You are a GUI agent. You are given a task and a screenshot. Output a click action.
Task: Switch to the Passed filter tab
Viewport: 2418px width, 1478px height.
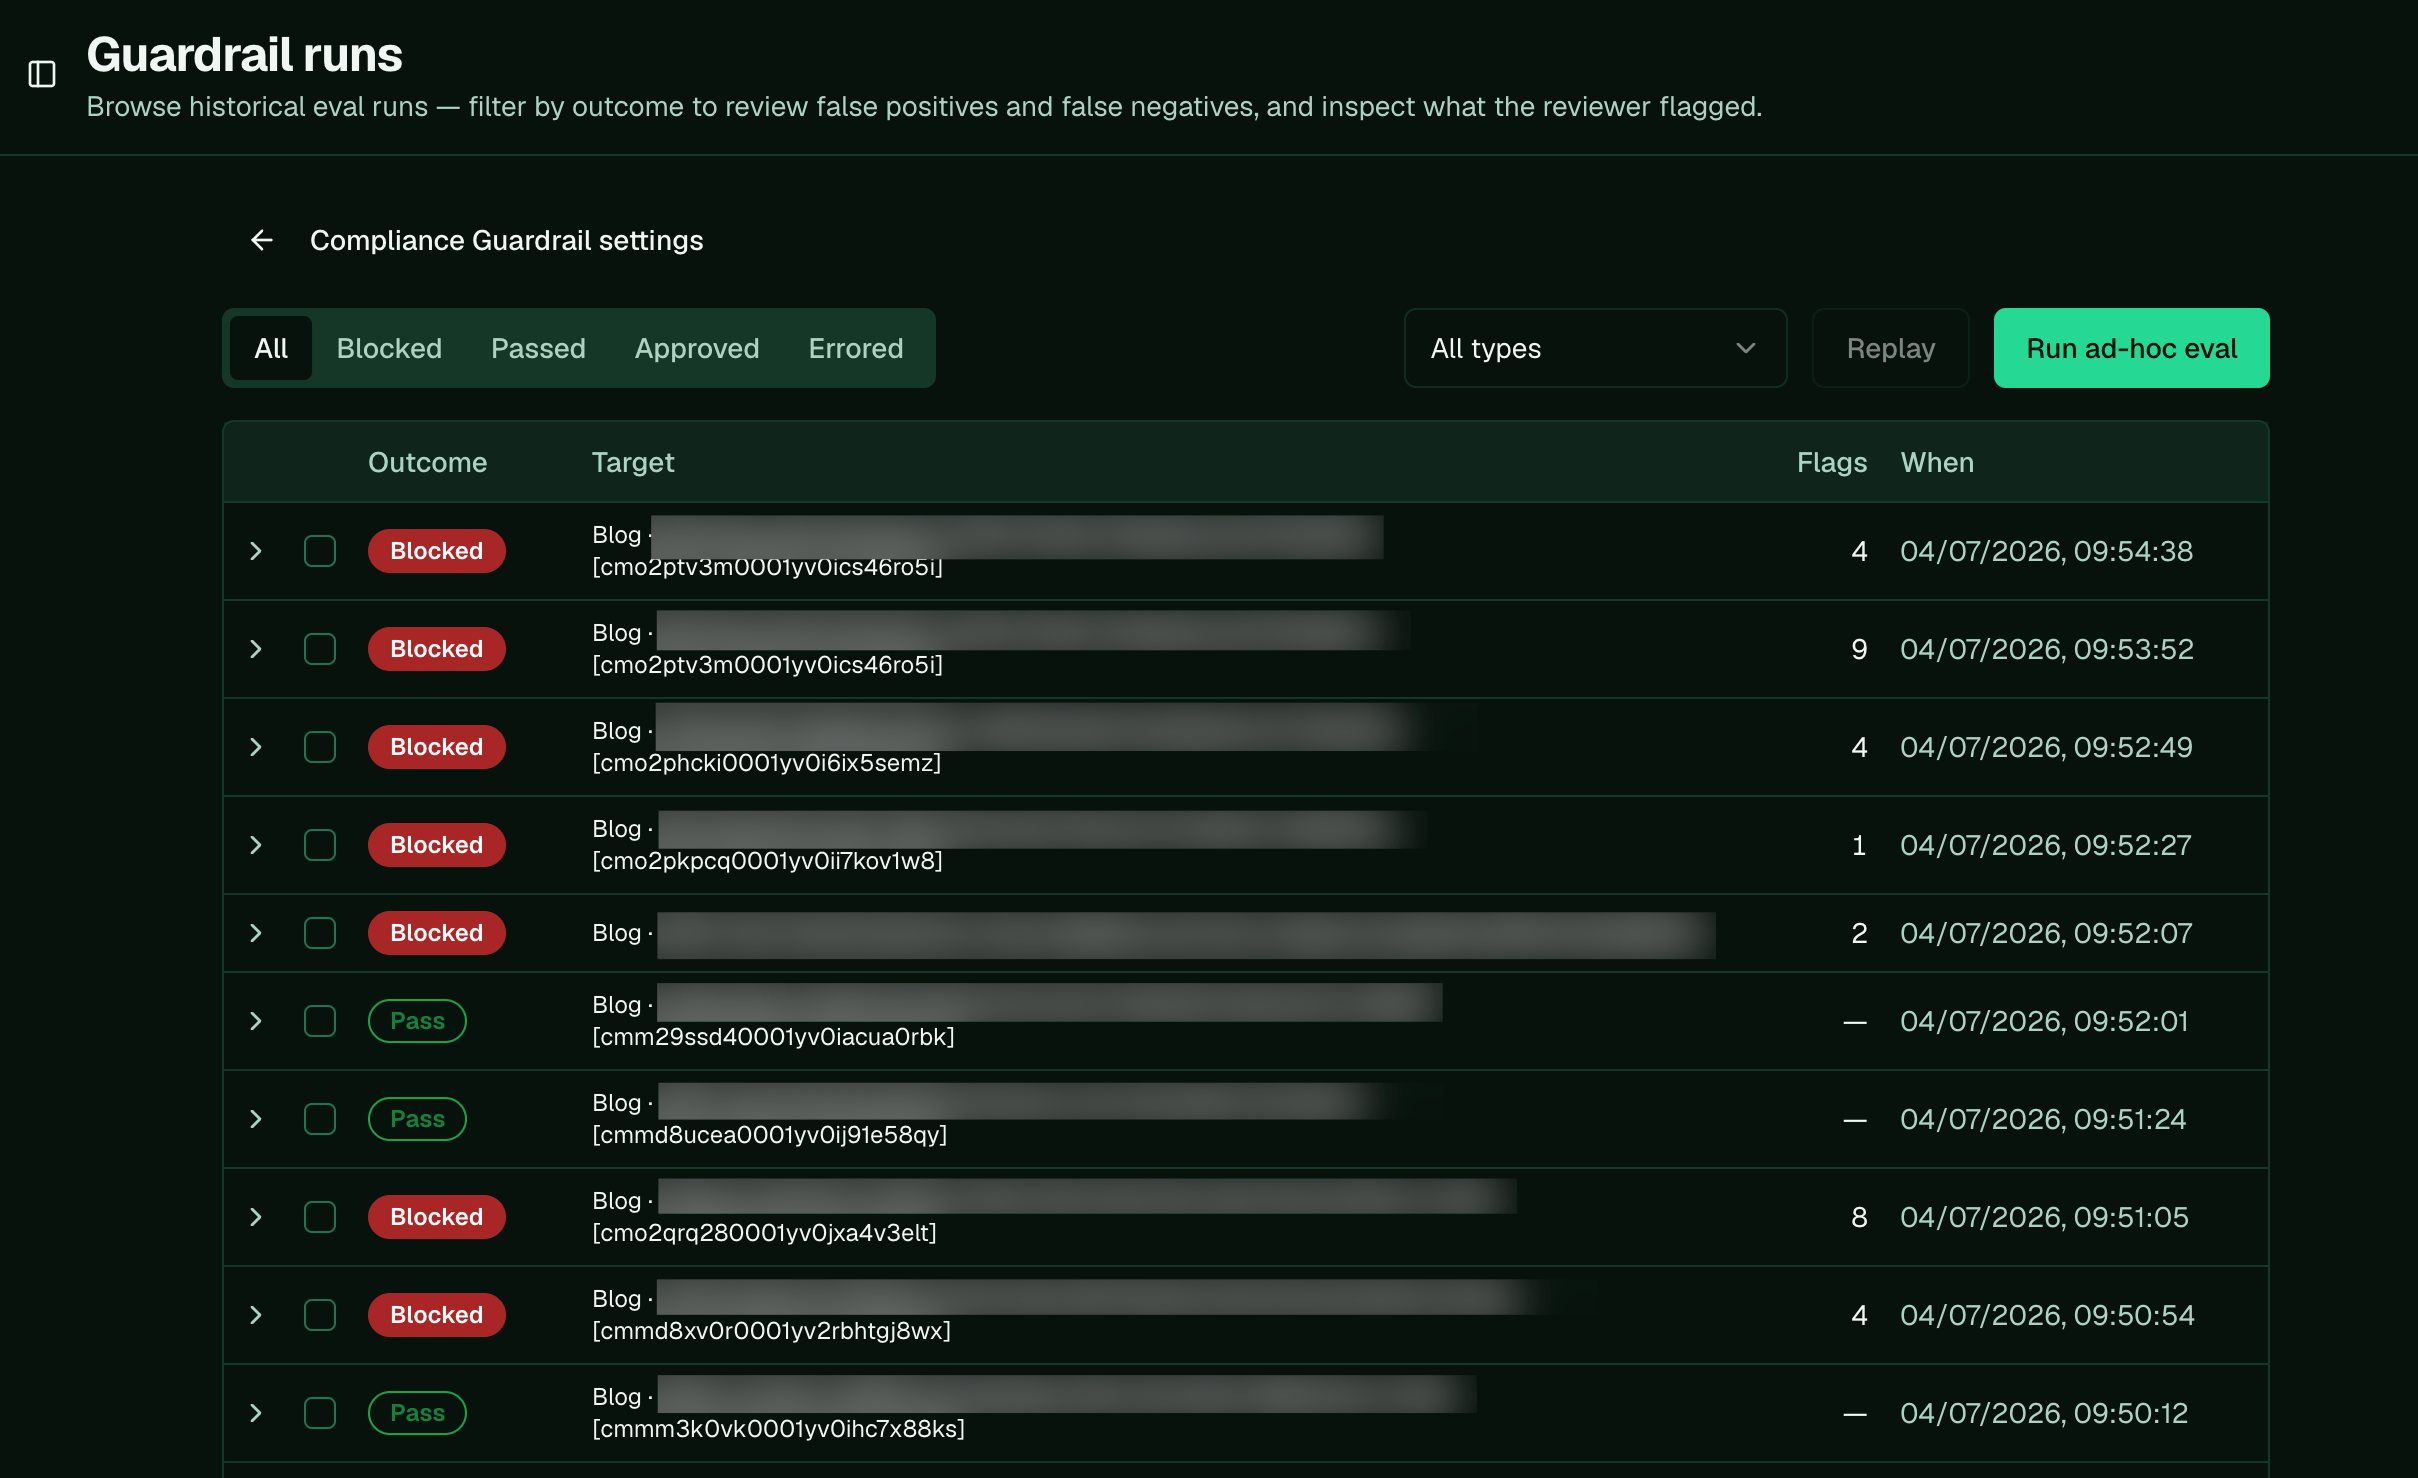(x=538, y=348)
